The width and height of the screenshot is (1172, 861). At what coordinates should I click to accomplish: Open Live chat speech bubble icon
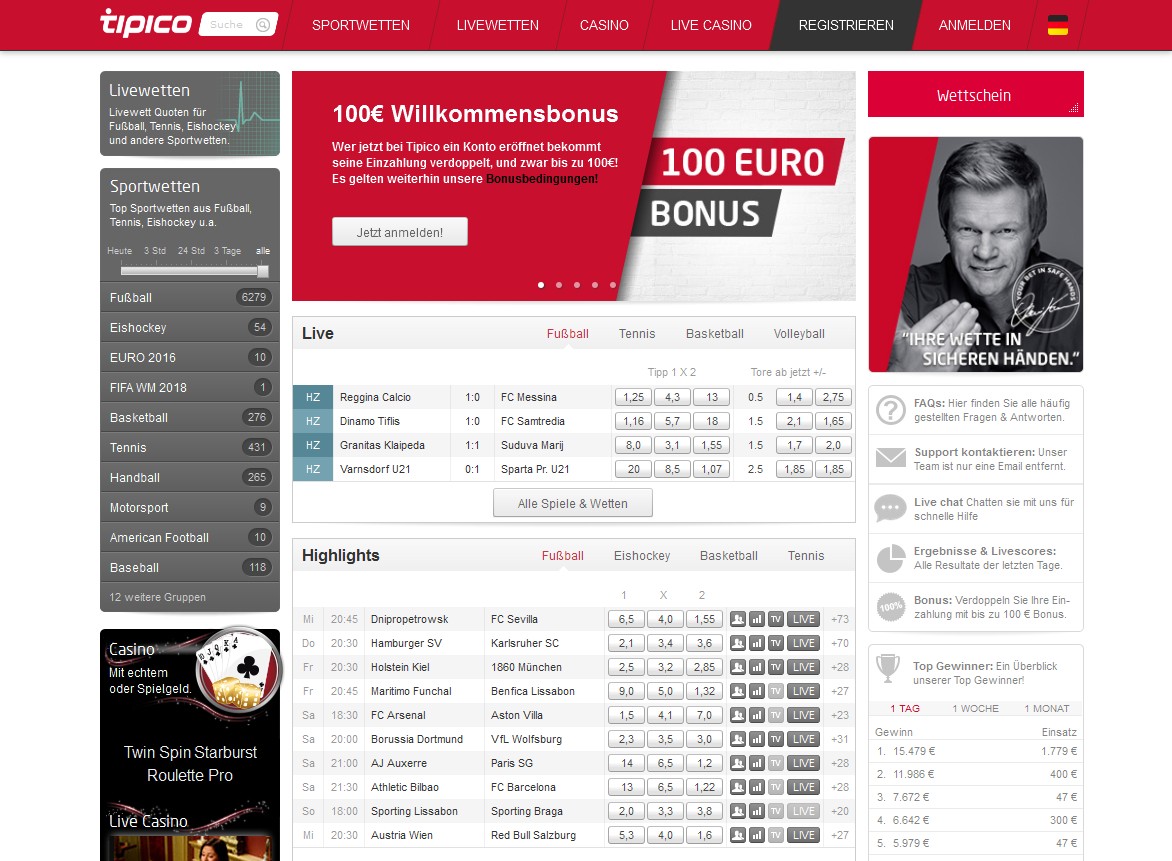890,508
